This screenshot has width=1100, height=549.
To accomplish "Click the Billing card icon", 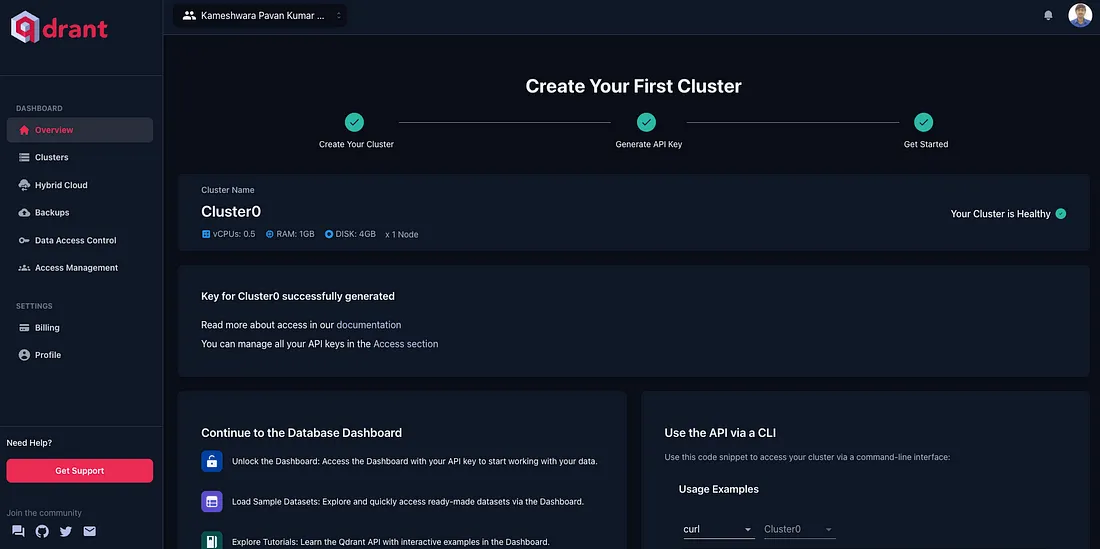I will [x=24, y=327].
